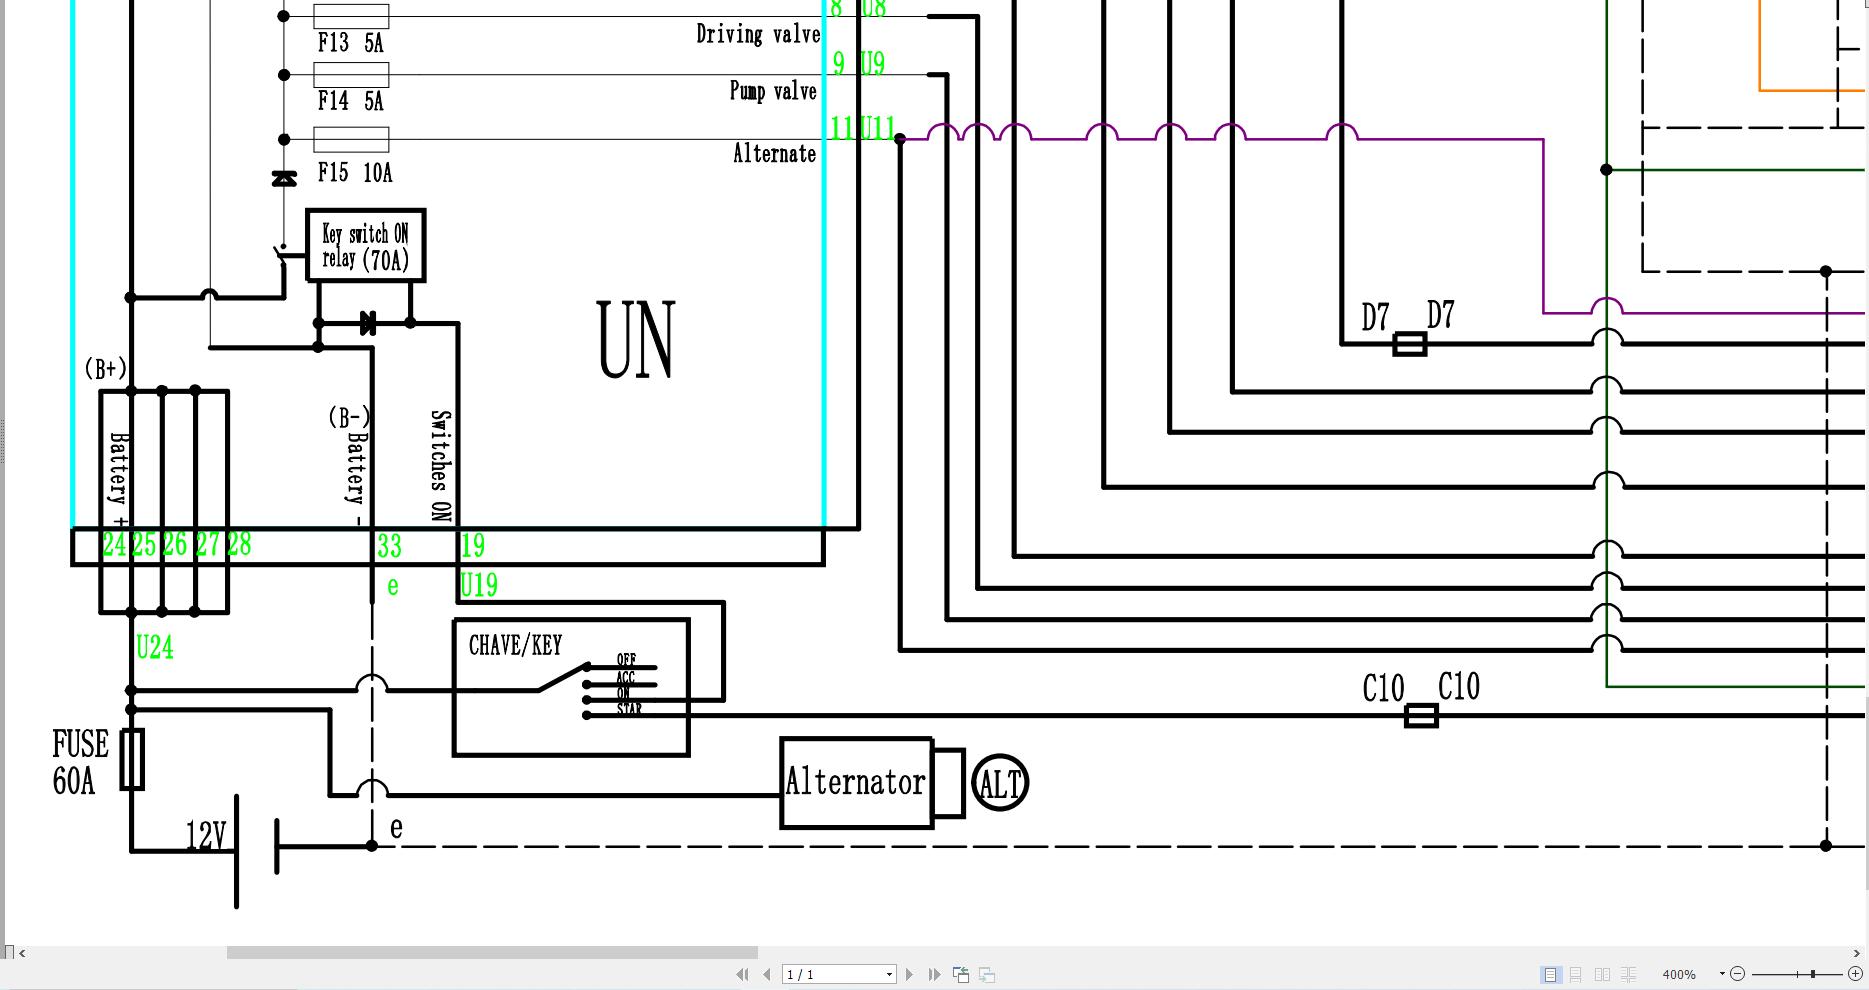Click the Switches ON vertical label

click(440, 466)
